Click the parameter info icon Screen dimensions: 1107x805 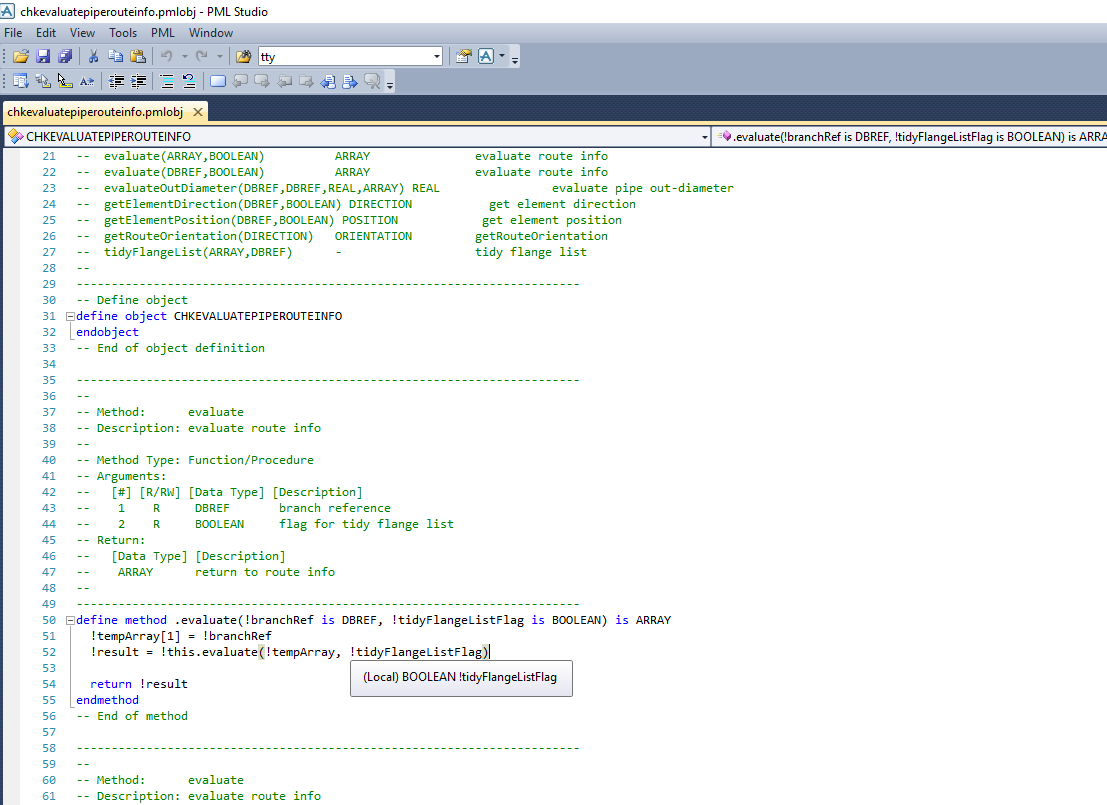43,81
